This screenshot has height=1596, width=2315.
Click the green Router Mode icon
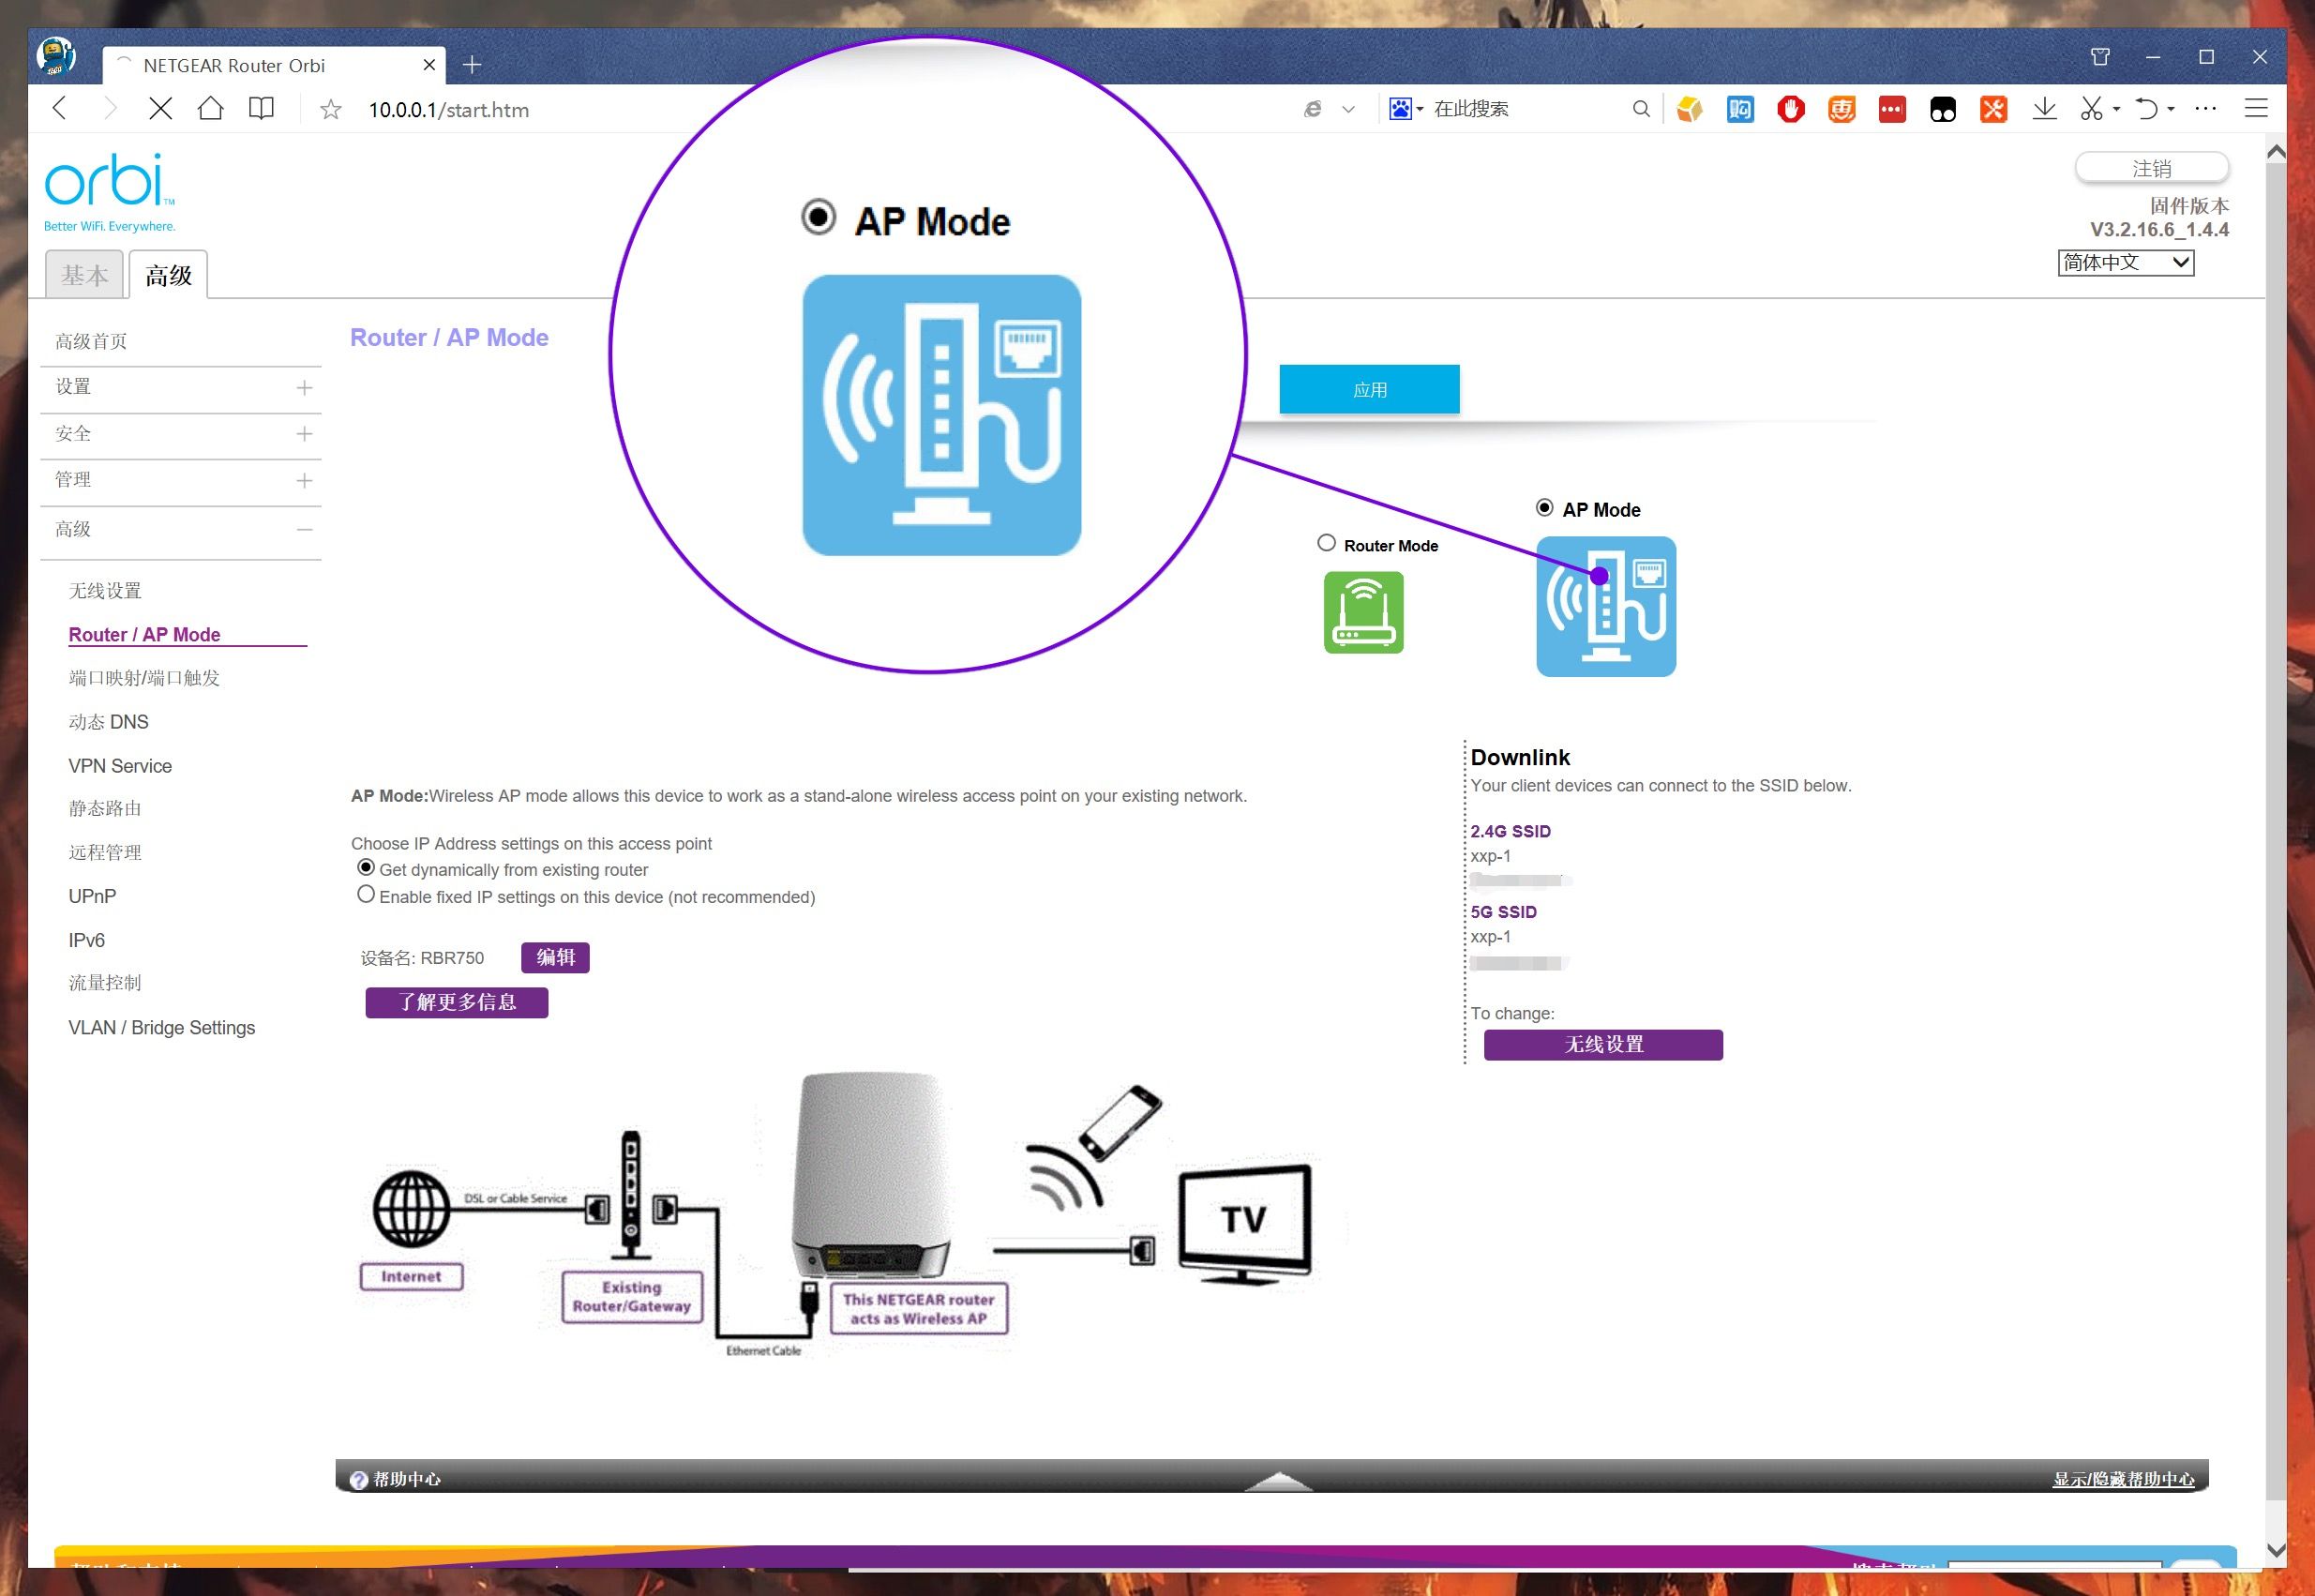point(1363,612)
